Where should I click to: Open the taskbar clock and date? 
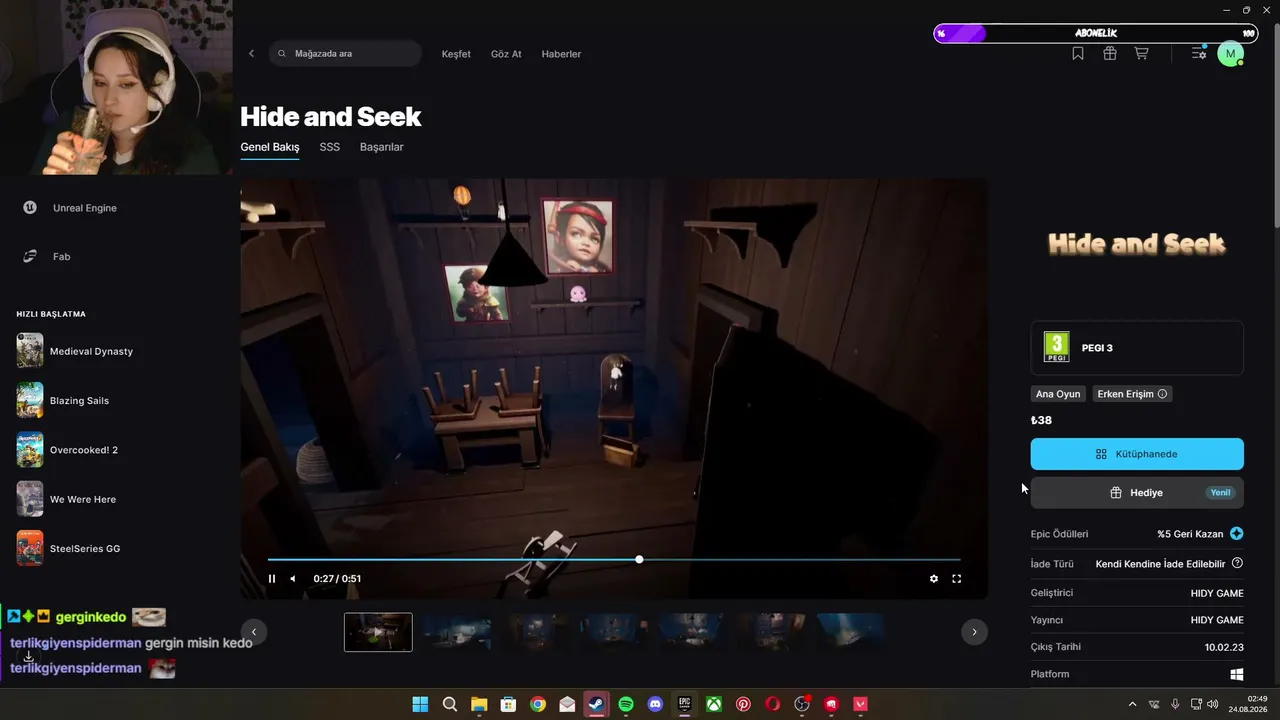(1250, 704)
